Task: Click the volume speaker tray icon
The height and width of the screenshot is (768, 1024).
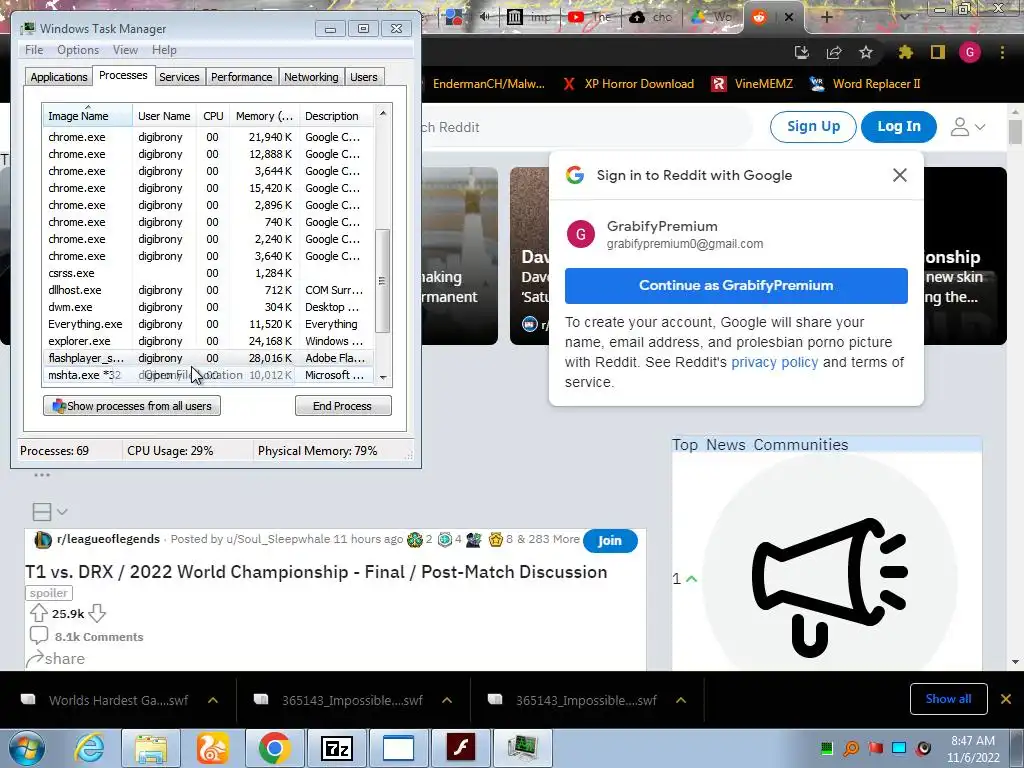Action: pyautogui.click(x=923, y=748)
